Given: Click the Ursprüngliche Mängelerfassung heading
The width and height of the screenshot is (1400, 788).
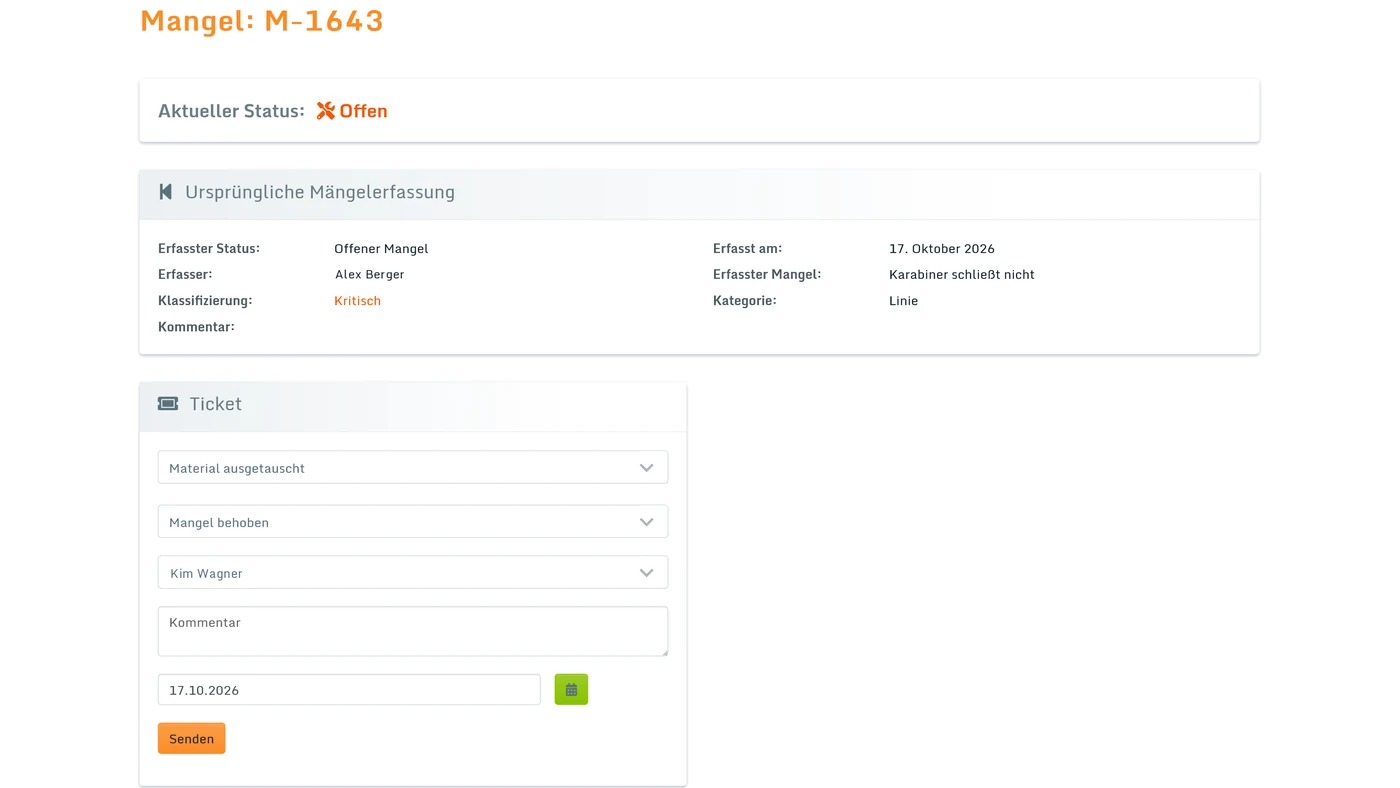Looking at the screenshot, I should click(320, 192).
